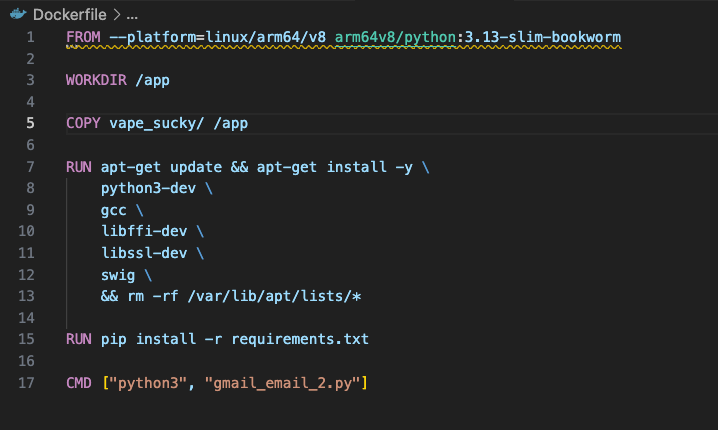Click the CMD keyword on line 17

[x=79, y=383]
